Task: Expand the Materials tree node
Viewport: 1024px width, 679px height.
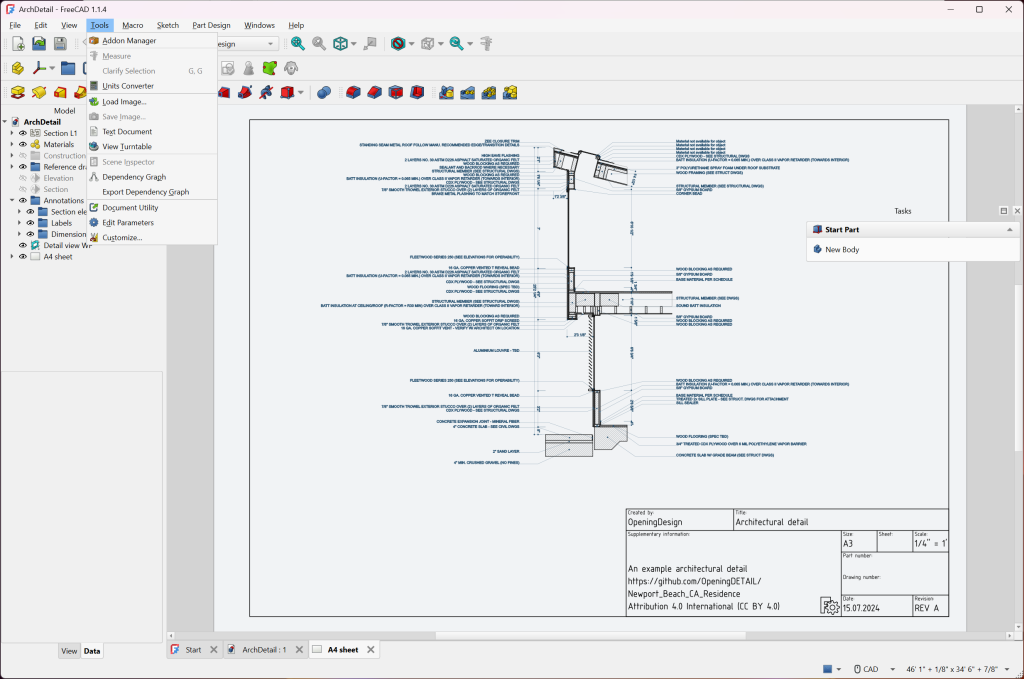Action: 12,144
